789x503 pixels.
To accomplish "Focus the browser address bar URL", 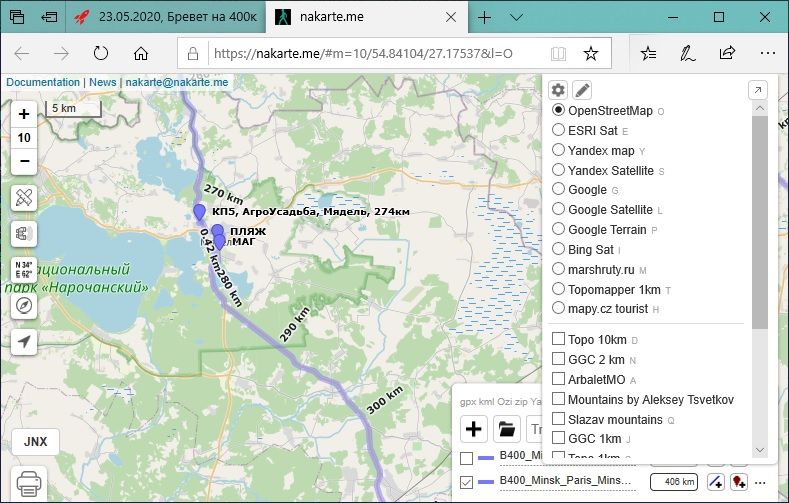I will 363,53.
